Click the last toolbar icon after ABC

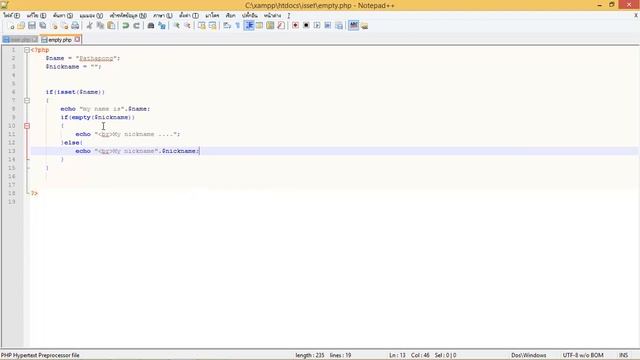(364, 26)
